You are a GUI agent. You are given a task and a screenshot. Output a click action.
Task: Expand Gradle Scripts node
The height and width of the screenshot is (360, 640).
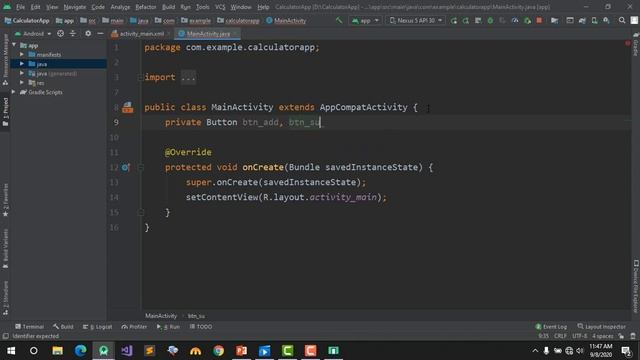click(14, 92)
